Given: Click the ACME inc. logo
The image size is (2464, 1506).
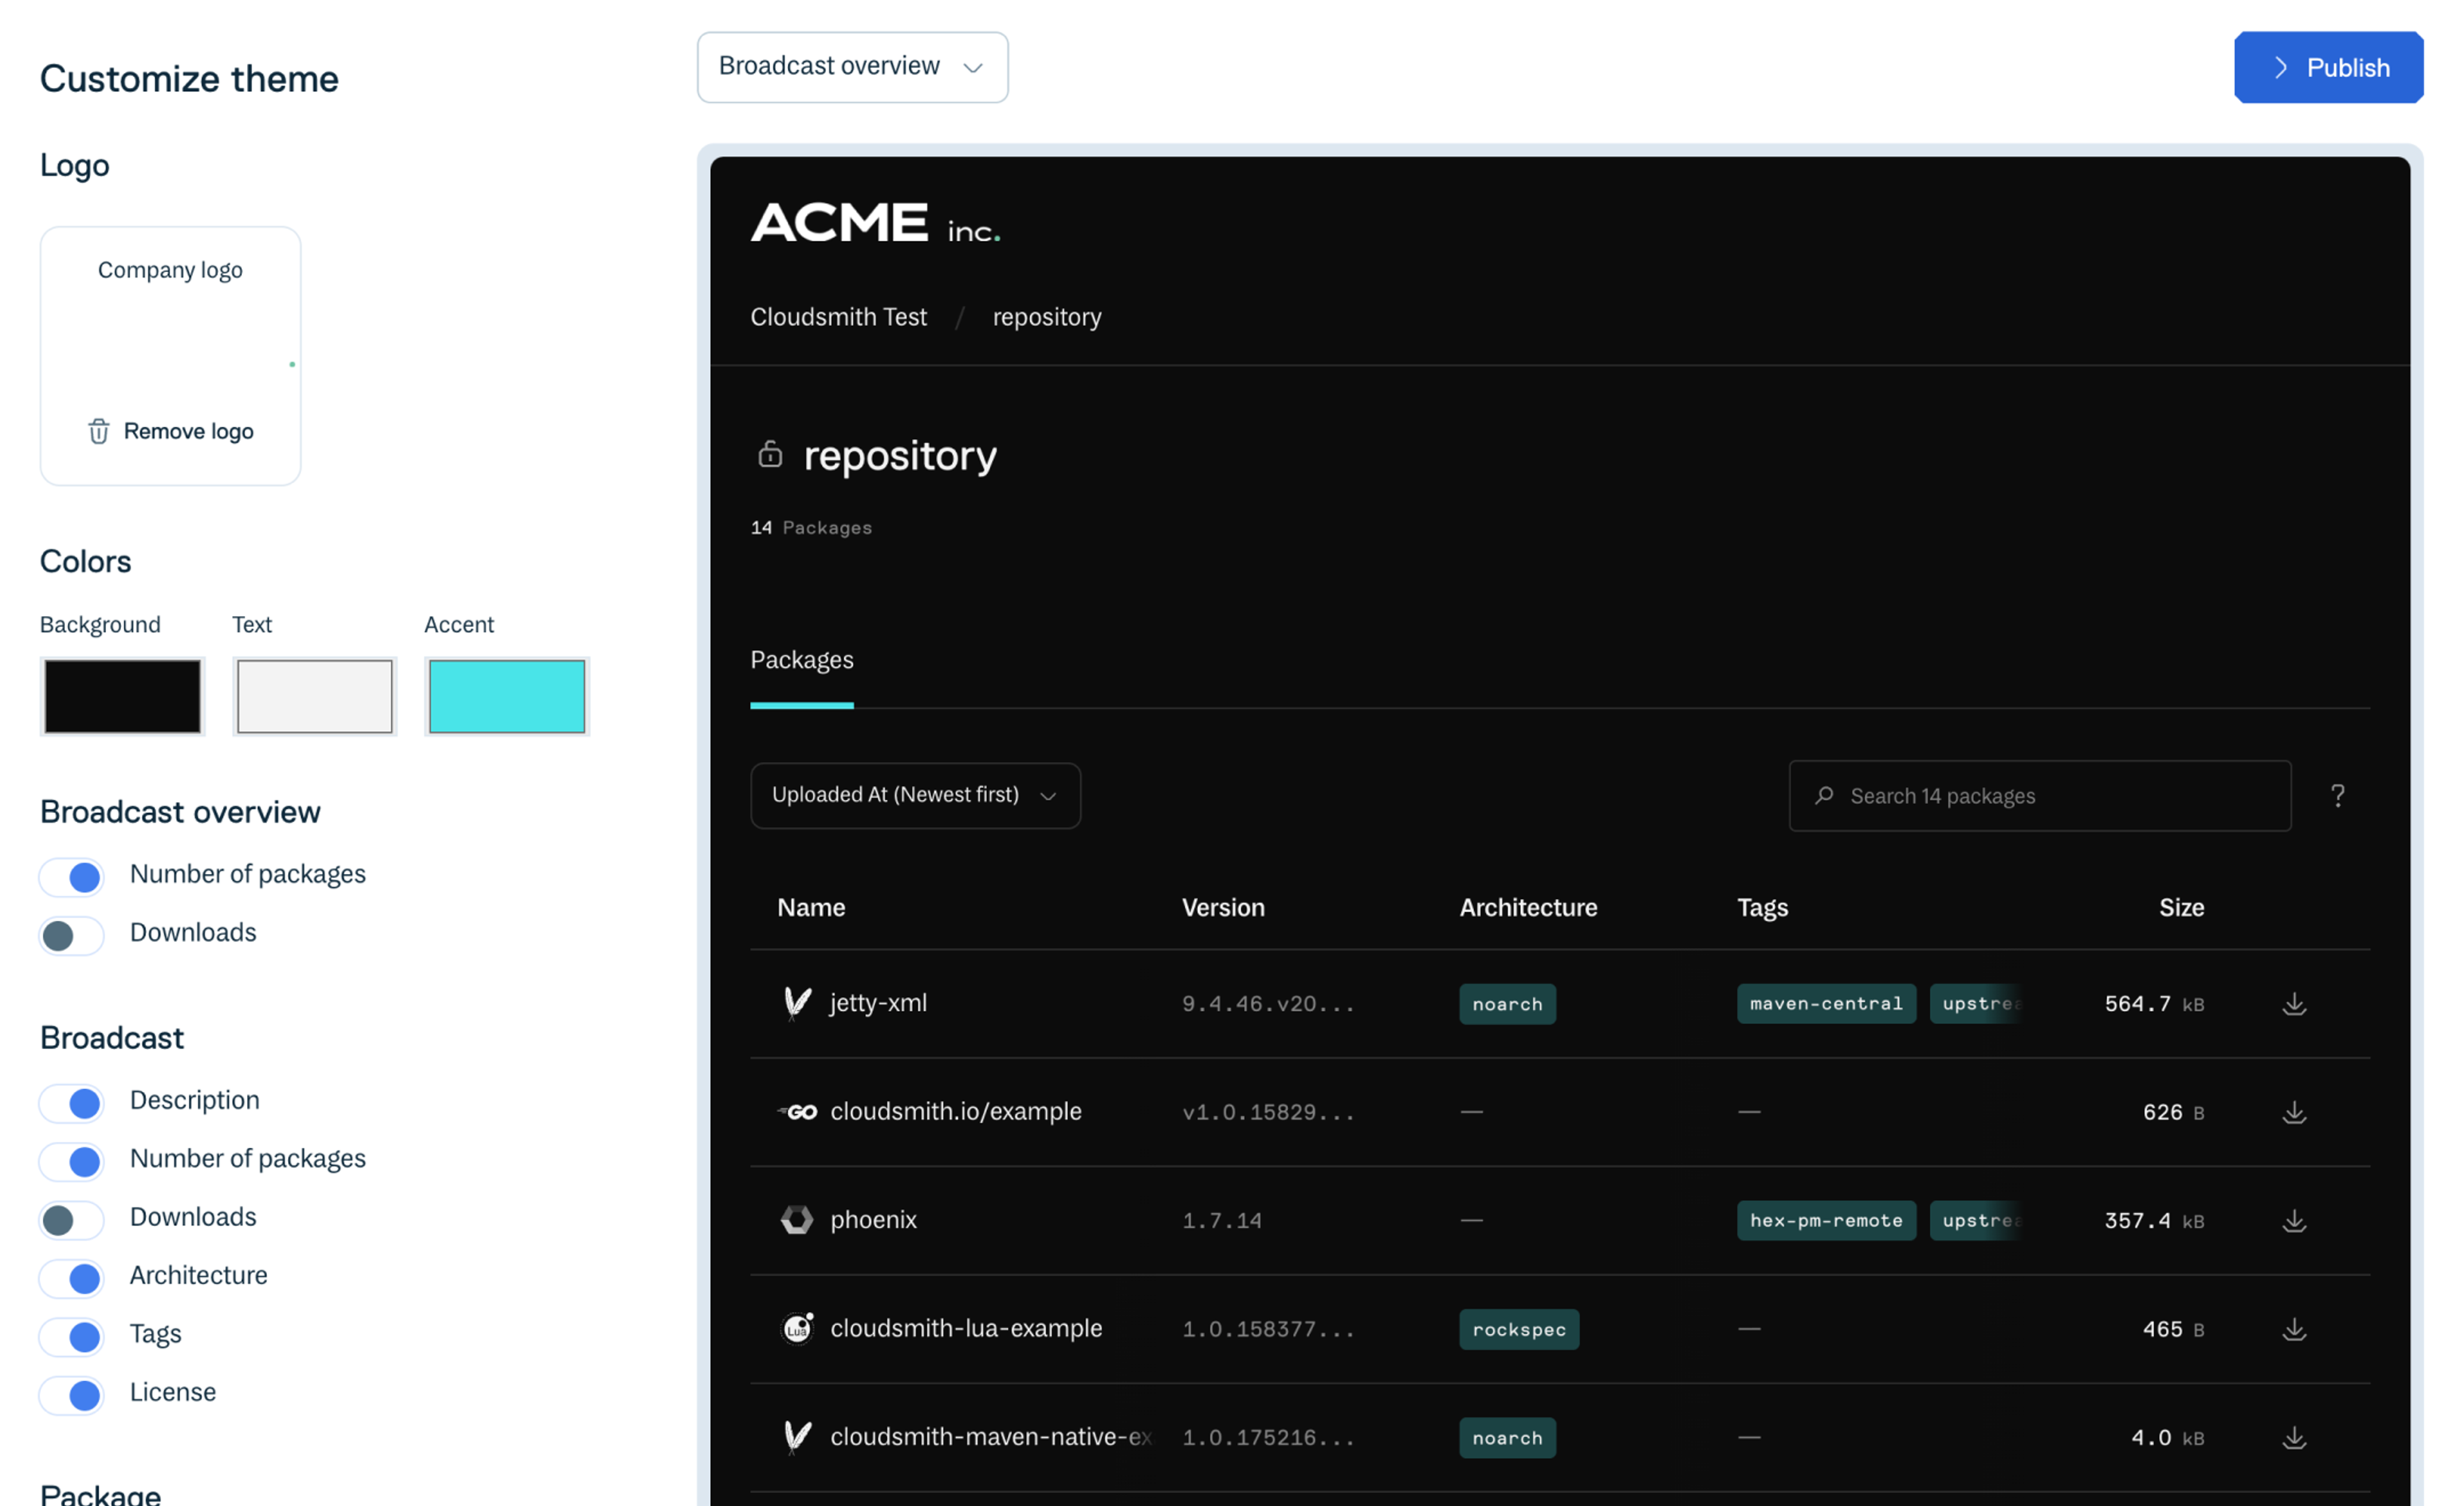Looking at the screenshot, I should tap(875, 222).
